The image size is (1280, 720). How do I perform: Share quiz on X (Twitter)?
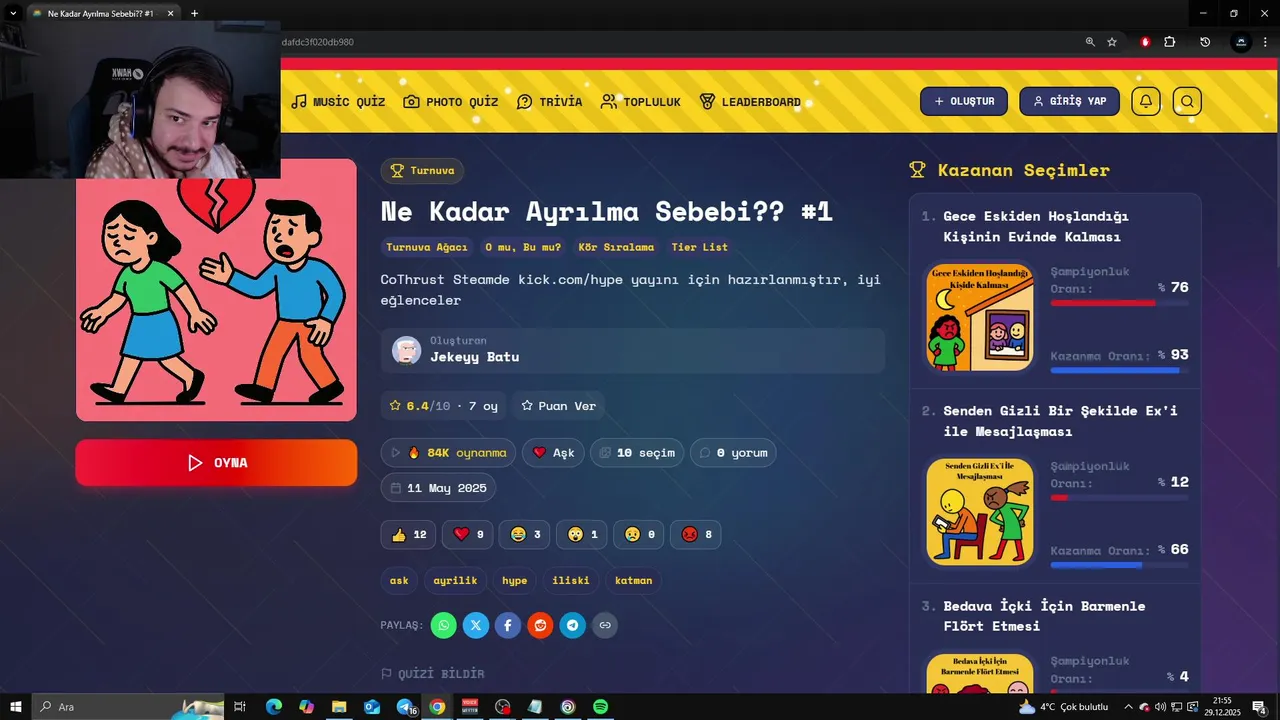pos(476,626)
